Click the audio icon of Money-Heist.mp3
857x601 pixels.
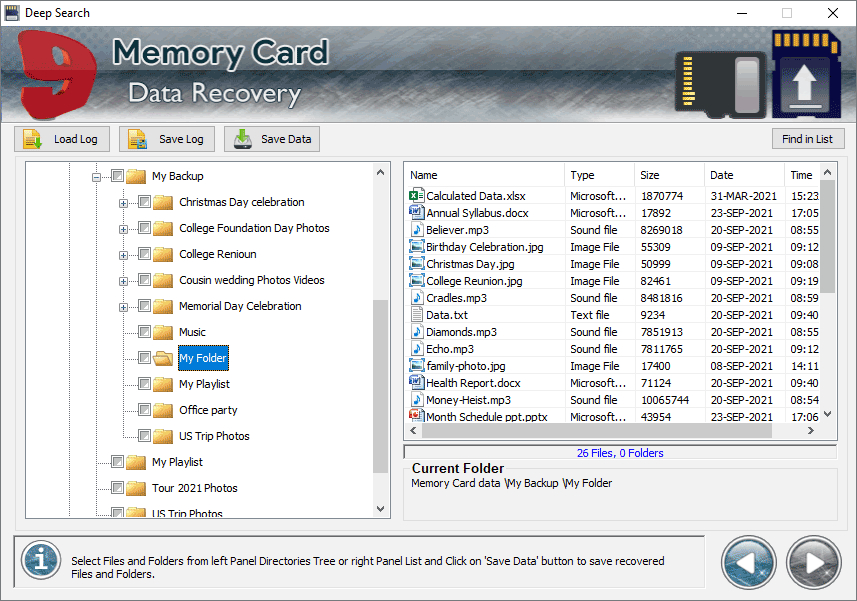pyautogui.click(x=416, y=399)
